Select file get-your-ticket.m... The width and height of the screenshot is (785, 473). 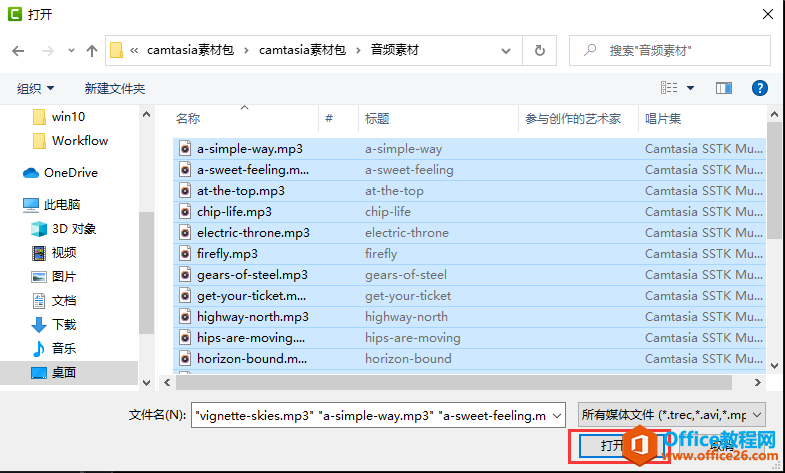click(251, 296)
